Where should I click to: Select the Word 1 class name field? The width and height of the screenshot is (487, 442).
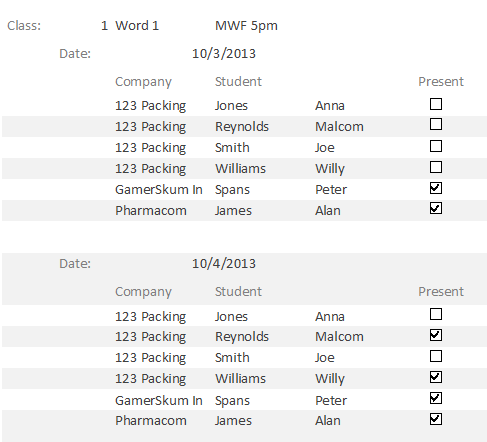pos(137,26)
